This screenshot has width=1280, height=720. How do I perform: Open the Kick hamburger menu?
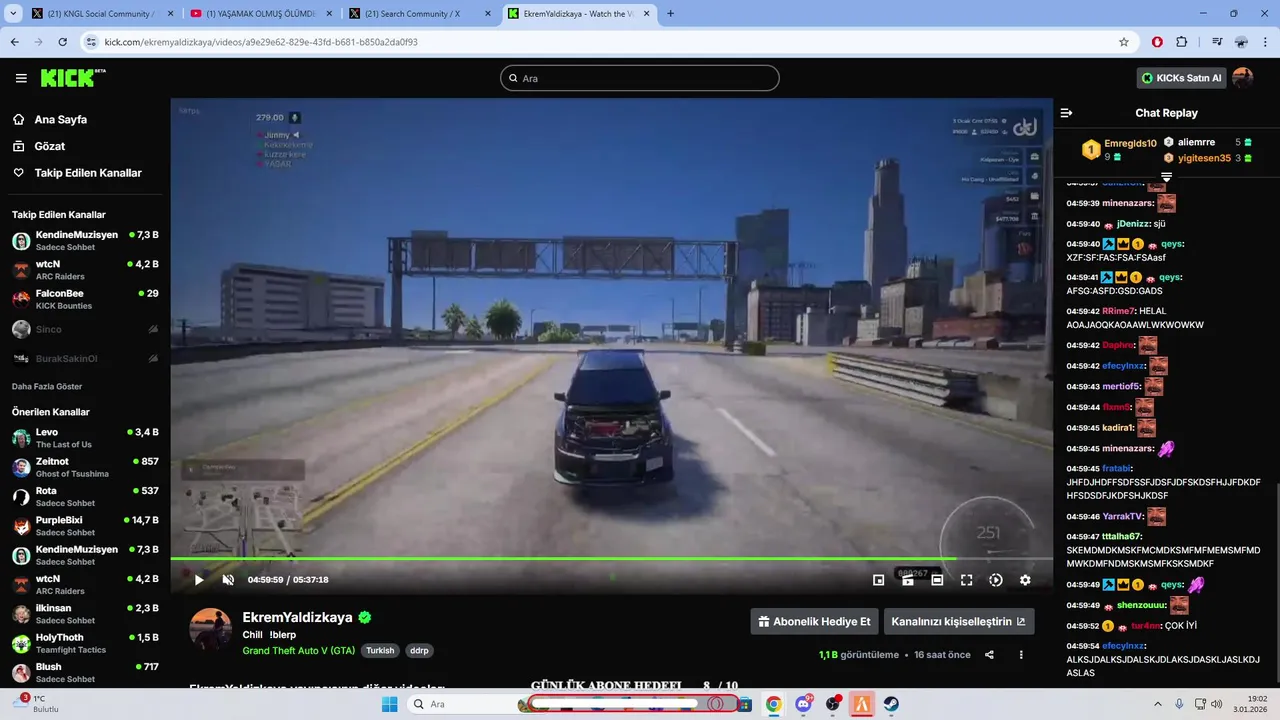(21, 78)
